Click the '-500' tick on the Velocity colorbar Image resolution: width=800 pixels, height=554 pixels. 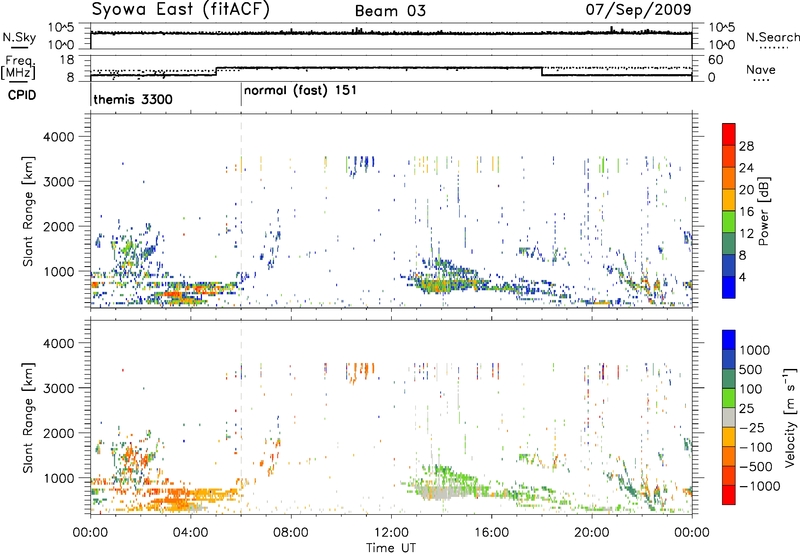pyautogui.click(x=755, y=467)
